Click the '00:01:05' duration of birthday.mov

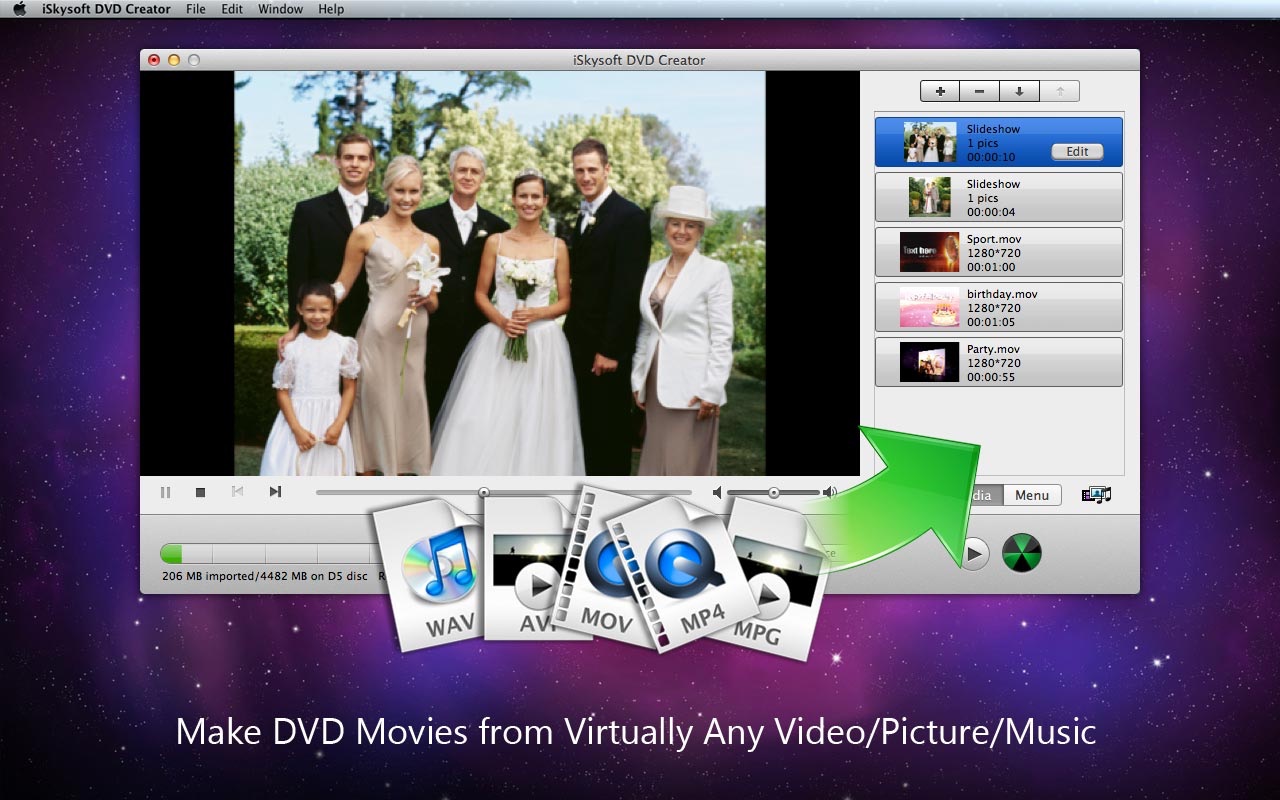point(991,322)
